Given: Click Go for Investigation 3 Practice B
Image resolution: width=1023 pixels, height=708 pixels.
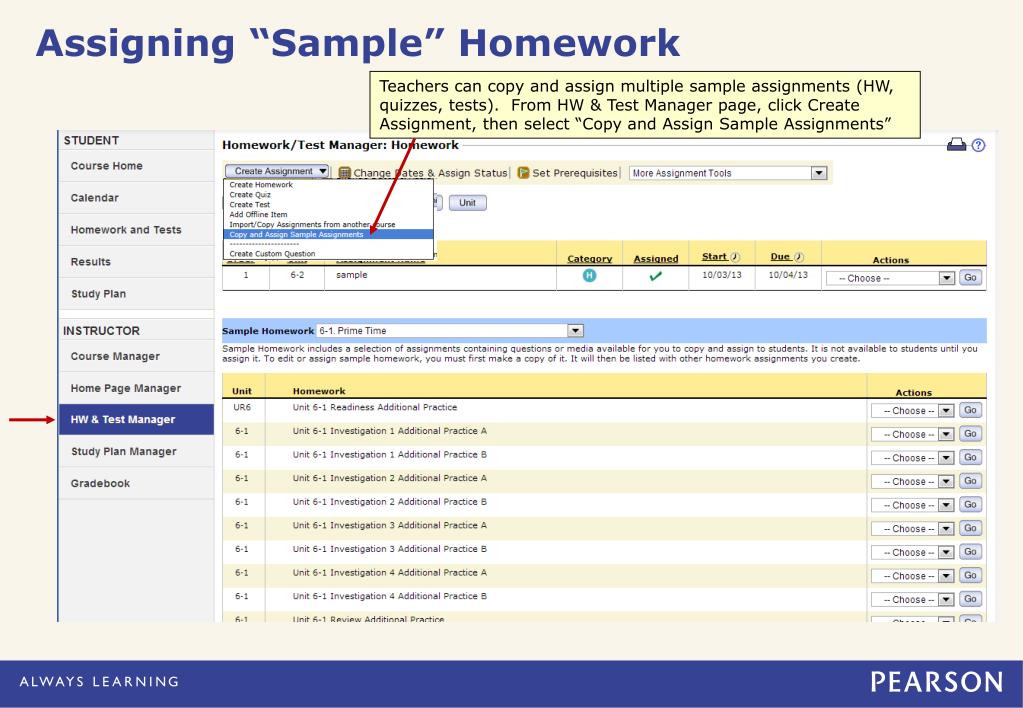Looking at the screenshot, I should 970,551.
